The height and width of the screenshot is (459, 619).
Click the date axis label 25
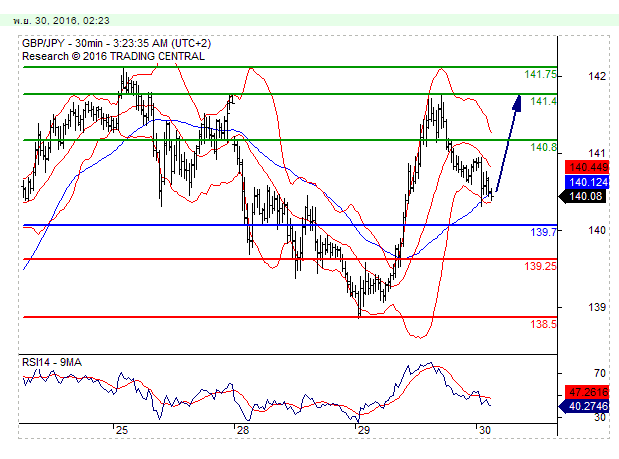click(122, 430)
